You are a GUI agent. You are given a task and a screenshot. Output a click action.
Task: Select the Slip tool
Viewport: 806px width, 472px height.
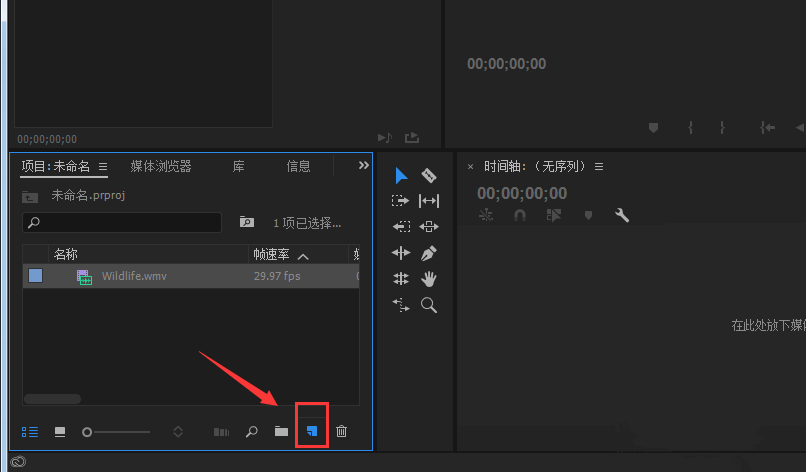pyautogui.click(x=429, y=201)
